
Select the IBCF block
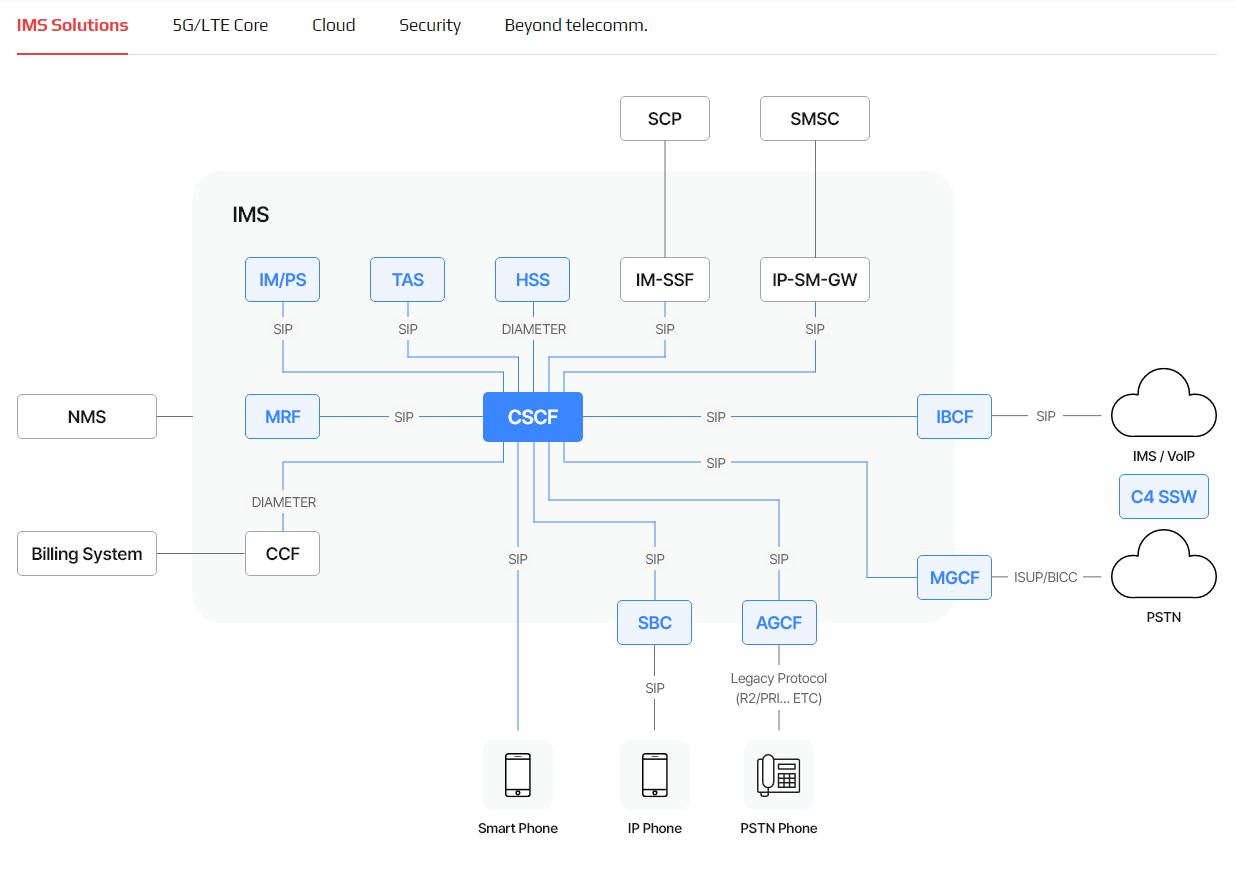(x=954, y=417)
